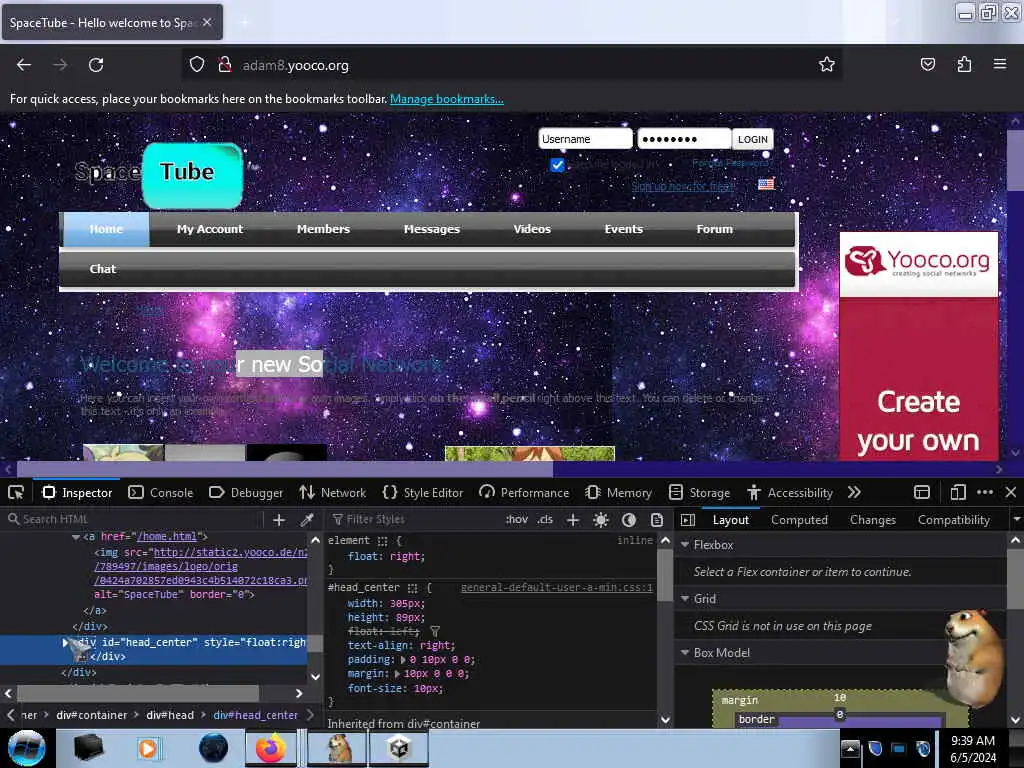Switch to the Debugger tab
Image resolution: width=1024 pixels, height=768 pixels.
pos(246,492)
